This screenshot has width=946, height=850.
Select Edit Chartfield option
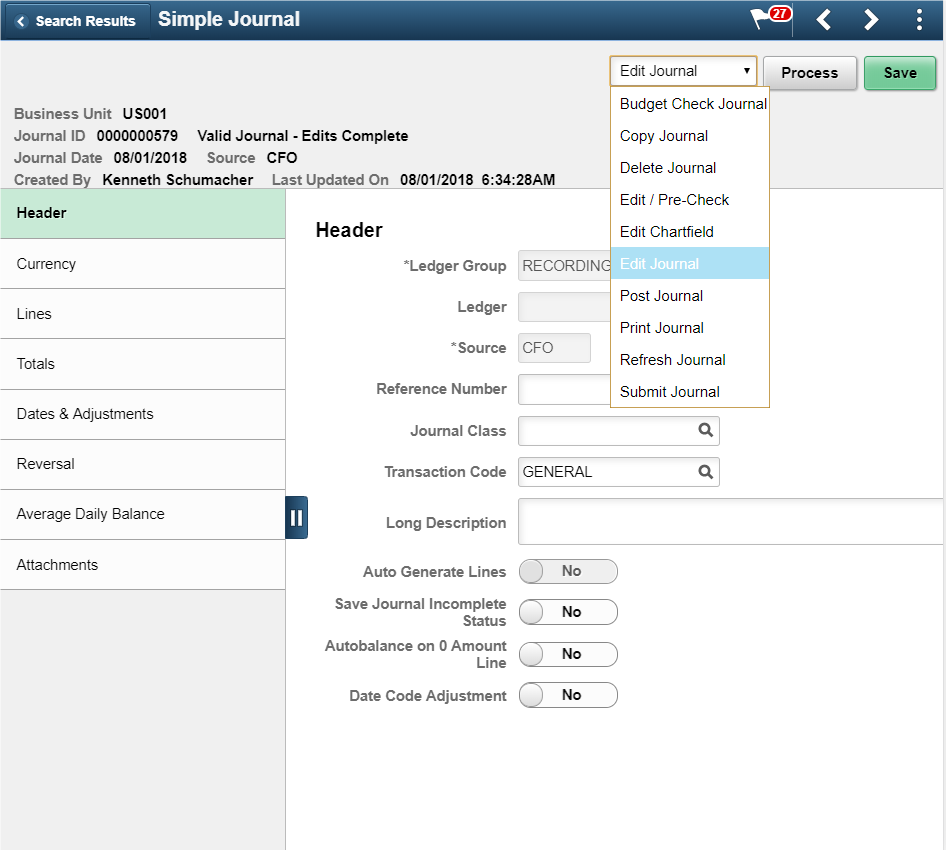coord(690,232)
